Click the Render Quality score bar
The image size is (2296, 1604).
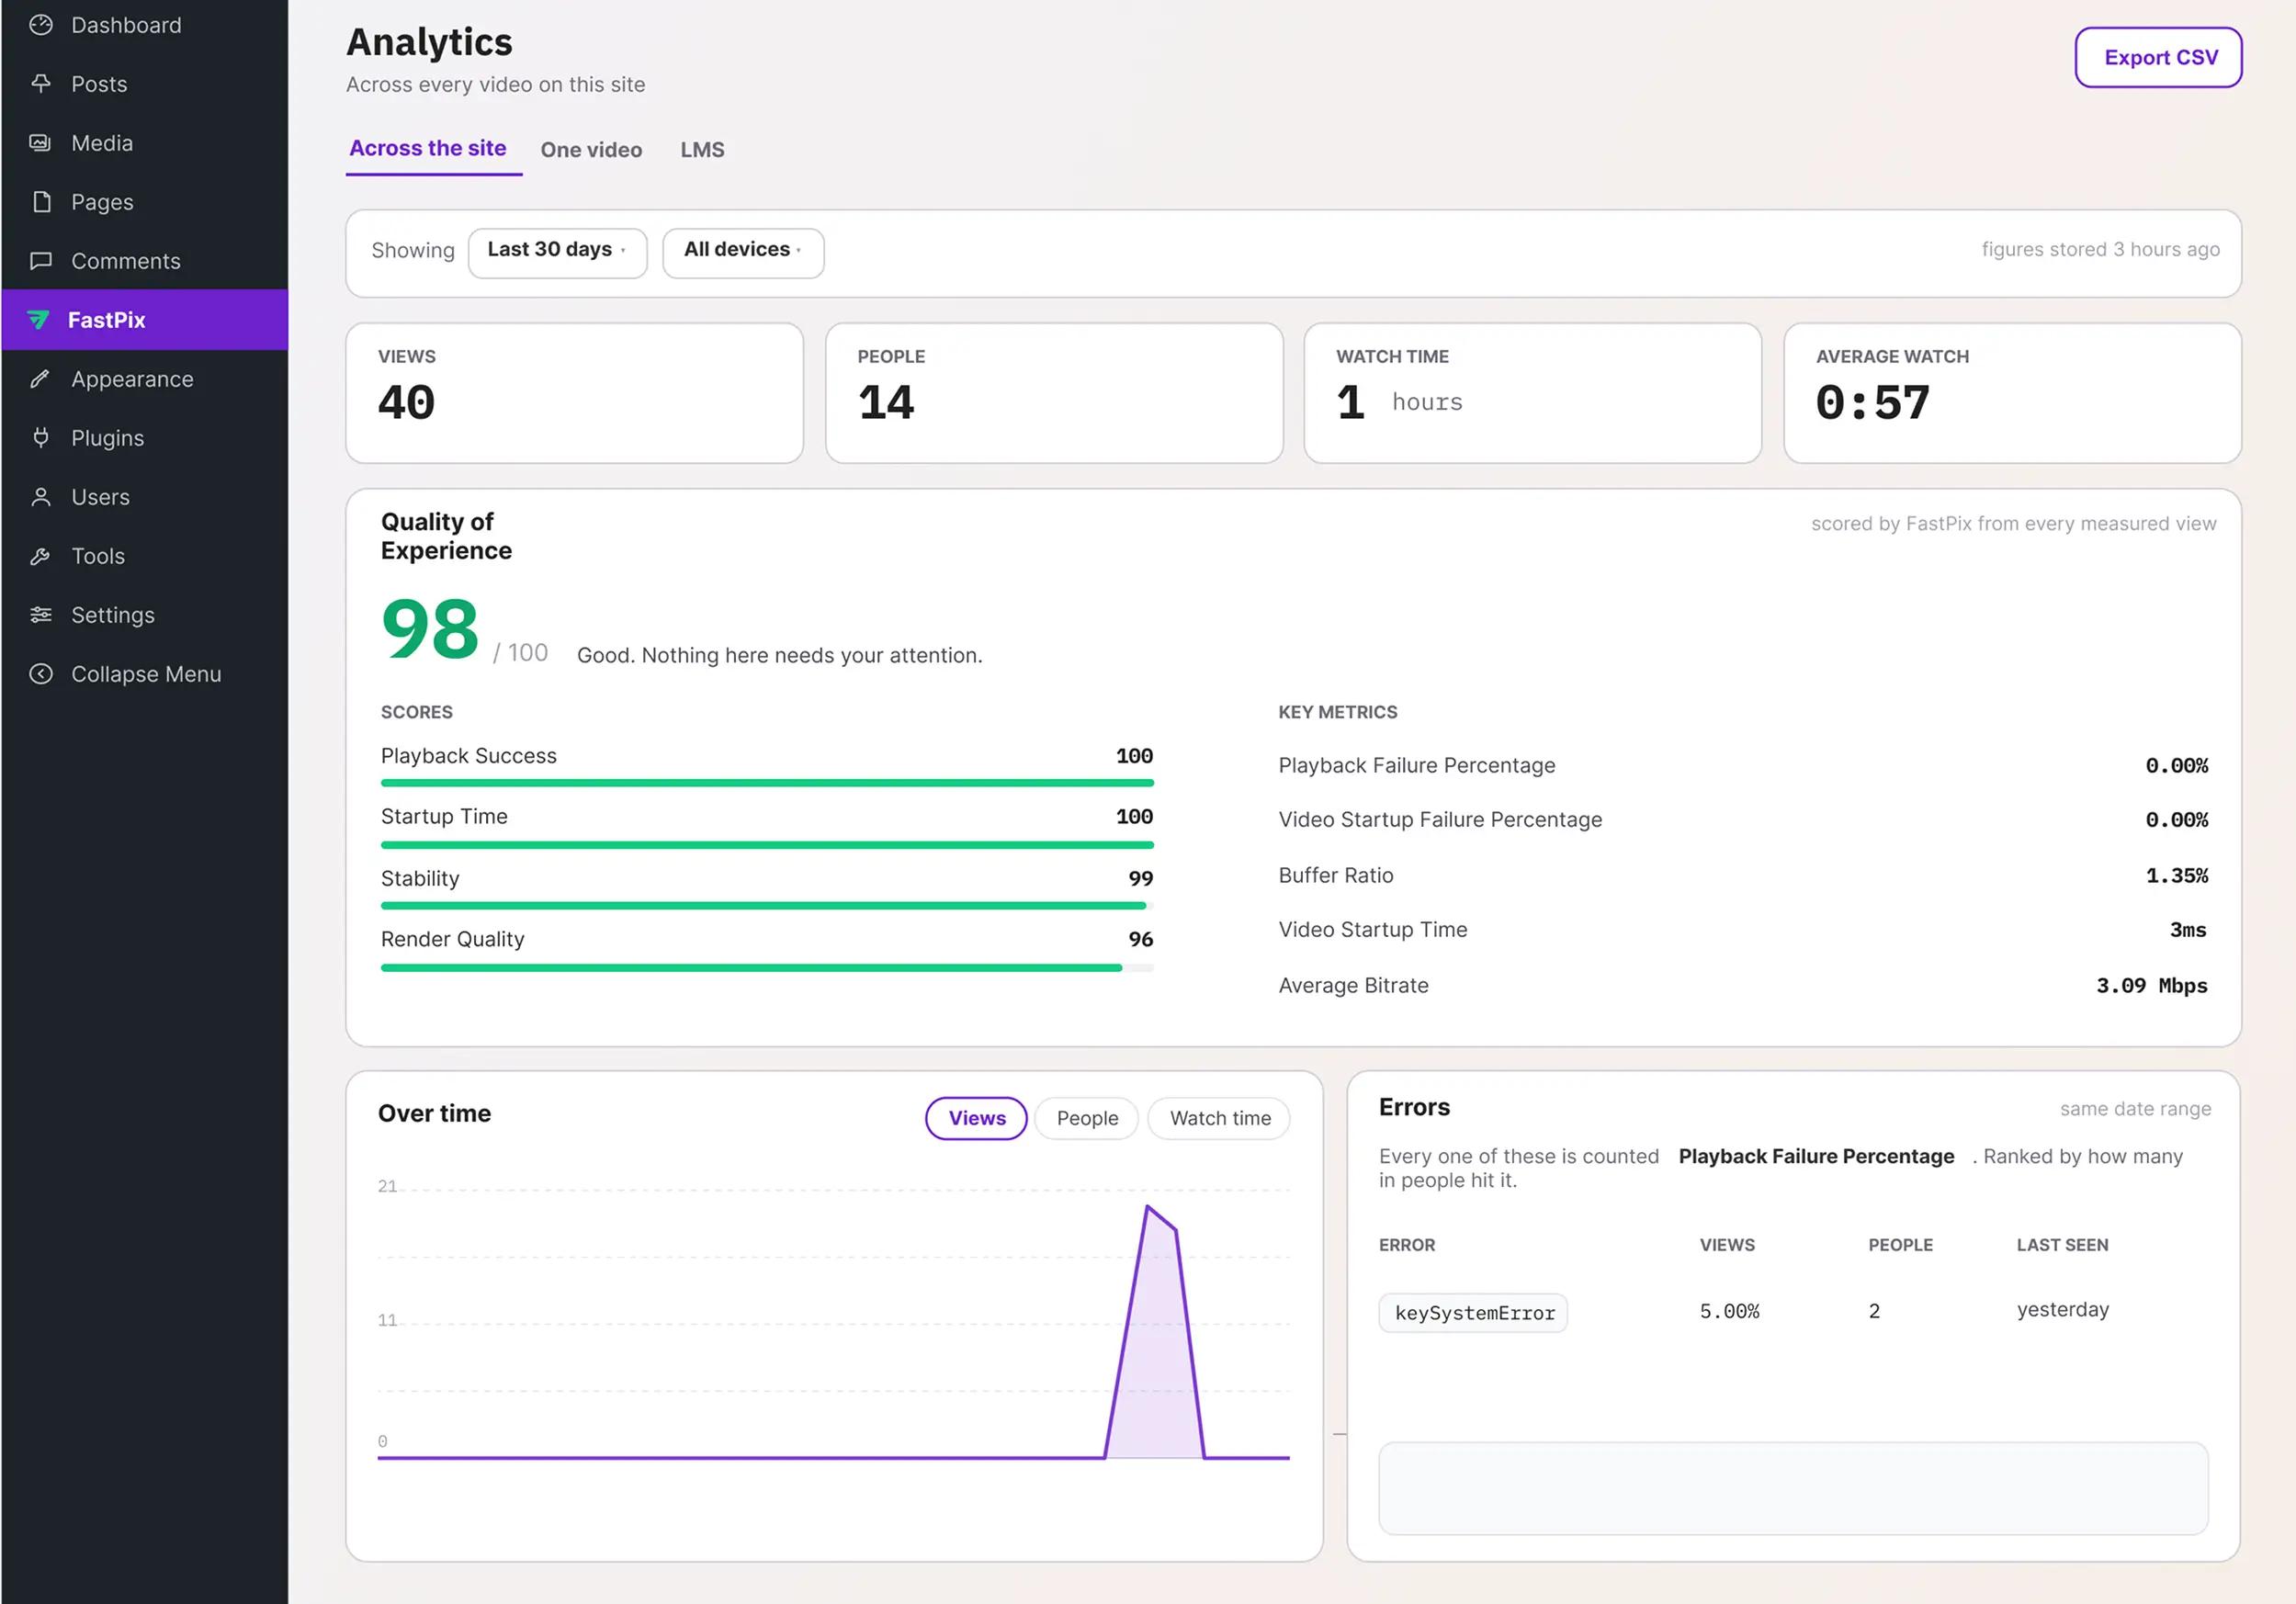click(x=767, y=968)
